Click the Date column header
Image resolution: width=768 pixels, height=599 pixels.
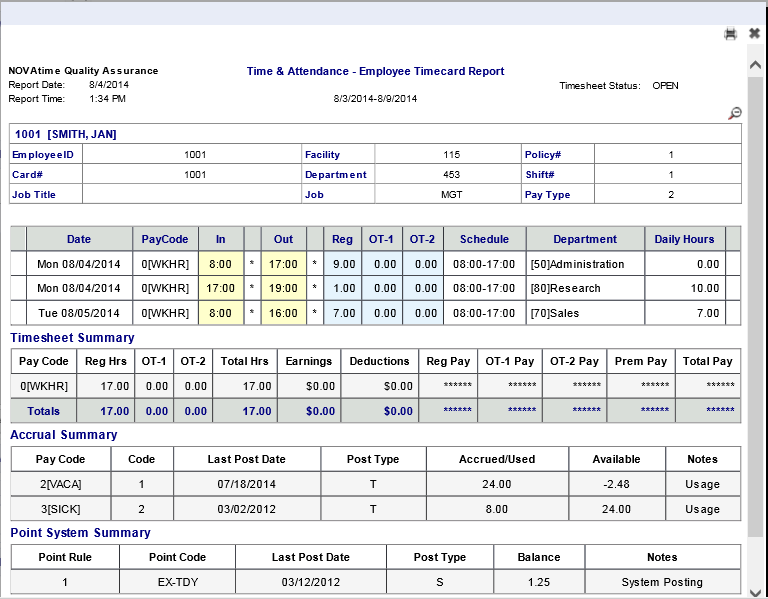79,239
